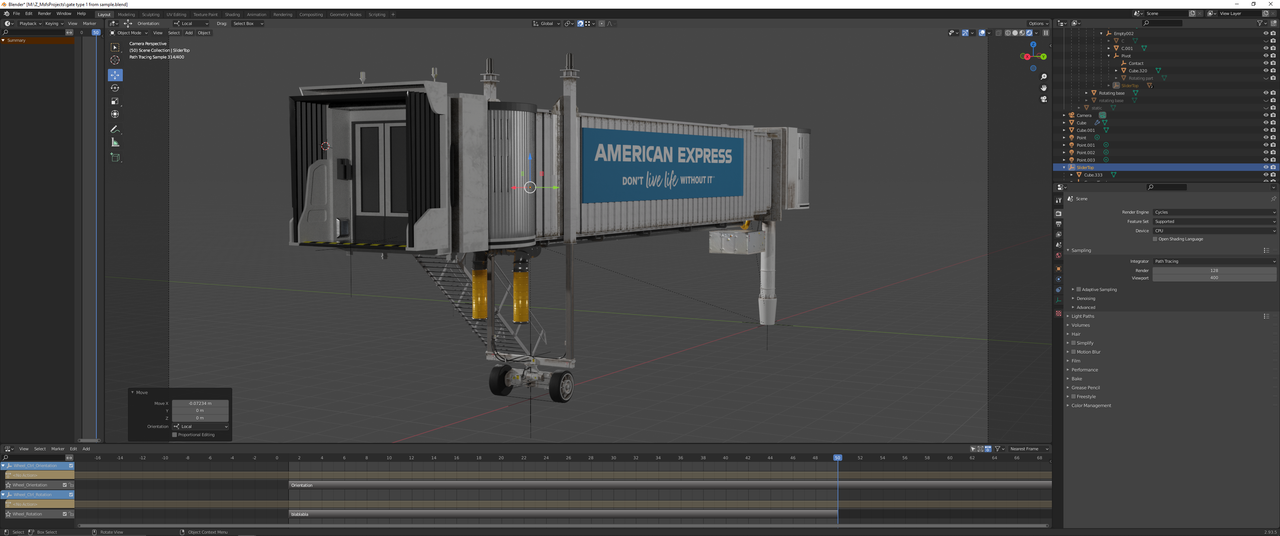This screenshot has width=1280, height=536.
Task: Set the Viewport samples field
Action: [x=1214, y=278]
